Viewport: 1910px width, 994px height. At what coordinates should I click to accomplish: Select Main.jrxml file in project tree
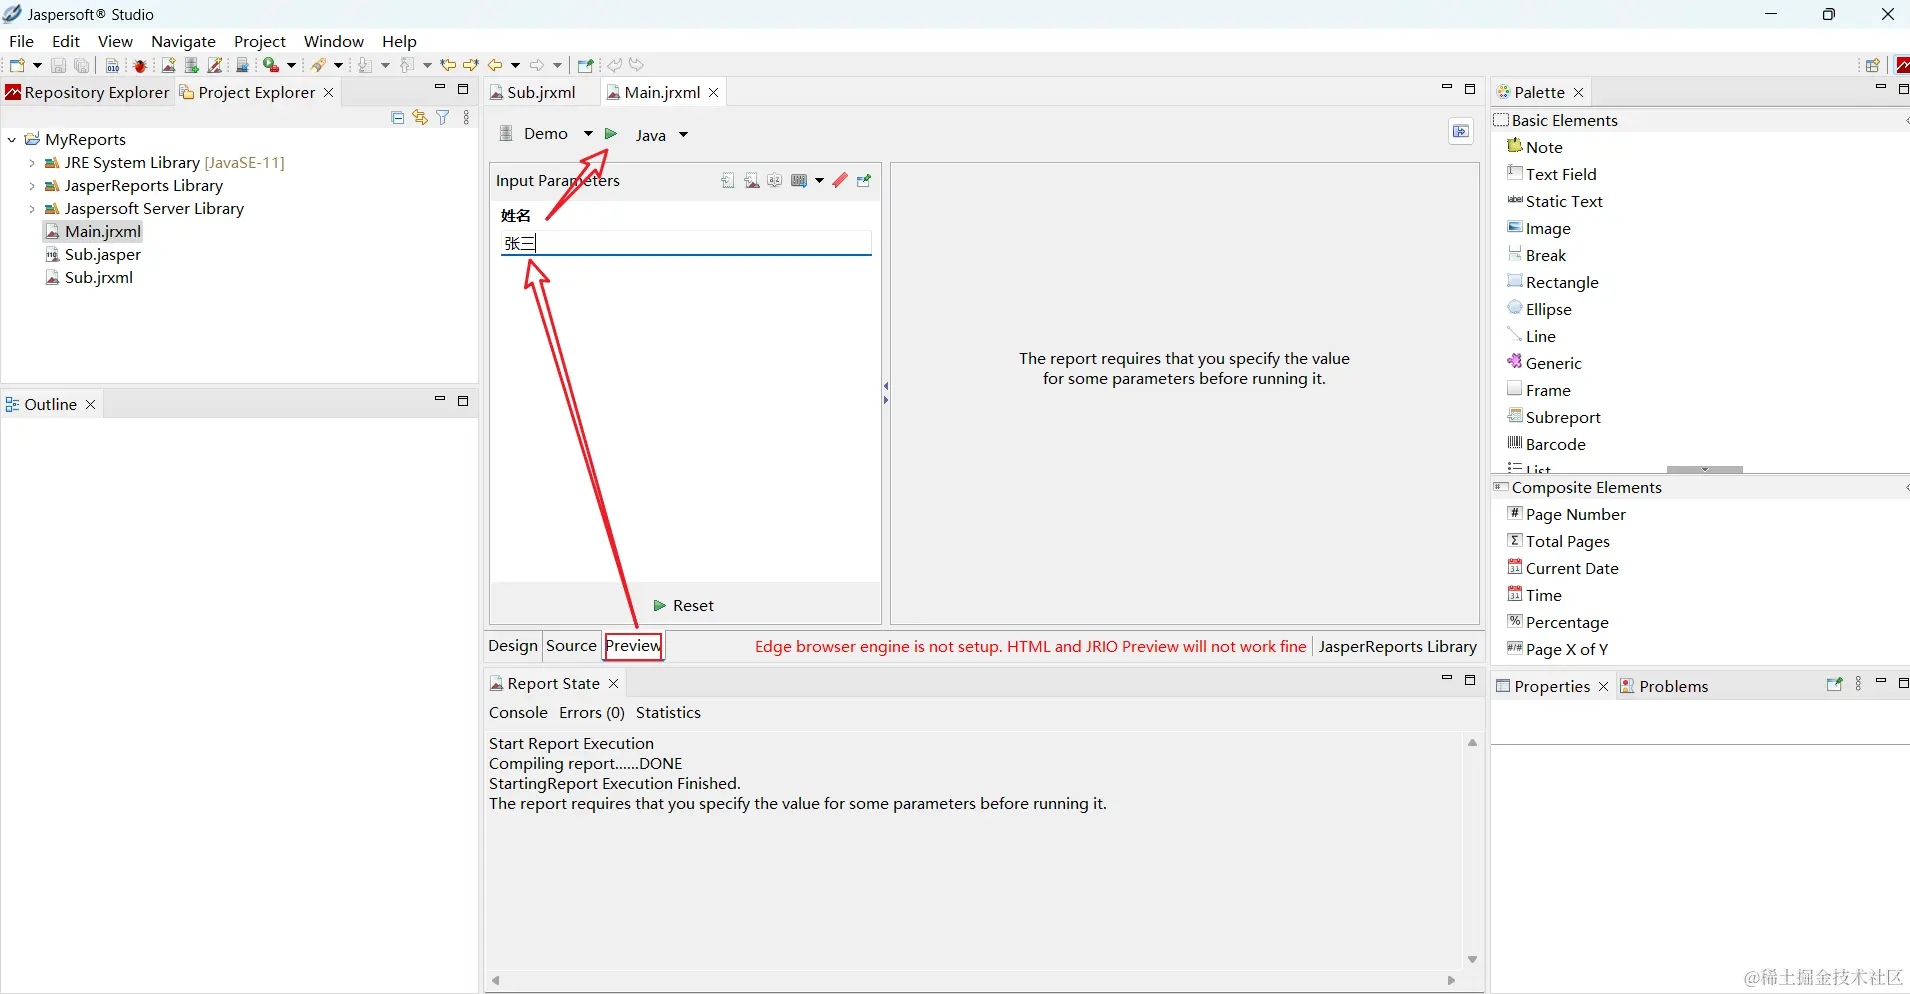pos(94,232)
